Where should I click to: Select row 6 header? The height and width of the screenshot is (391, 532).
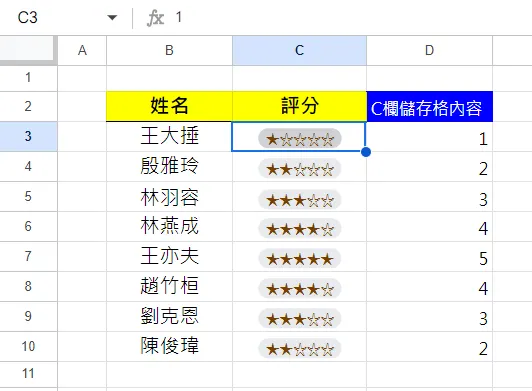click(x=28, y=226)
